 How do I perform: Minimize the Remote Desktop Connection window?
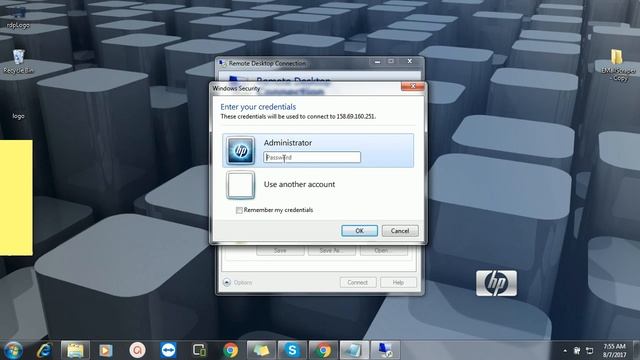[377, 62]
